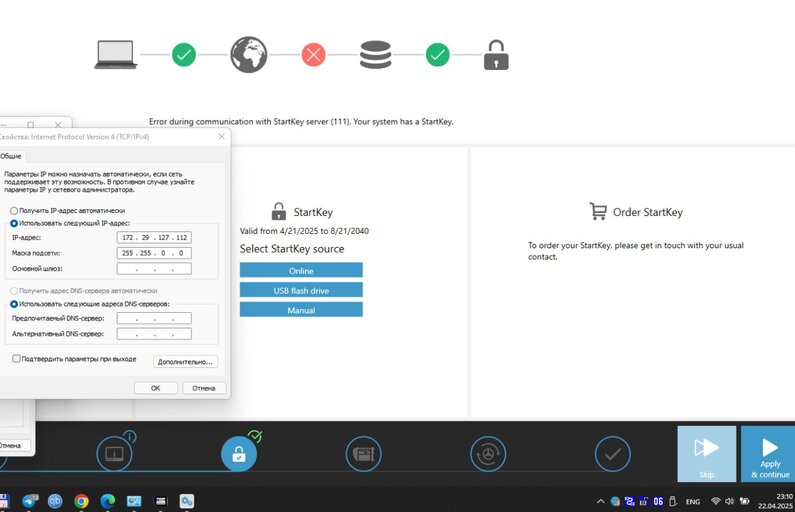The height and width of the screenshot is (512, 795).
Task: Open the third wizard step icon
Action: coord(364,453)
